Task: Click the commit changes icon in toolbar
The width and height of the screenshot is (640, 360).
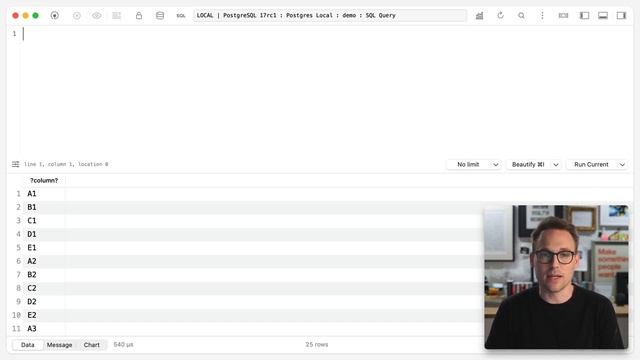Action: pyautogui.click(x=77, y=16)
